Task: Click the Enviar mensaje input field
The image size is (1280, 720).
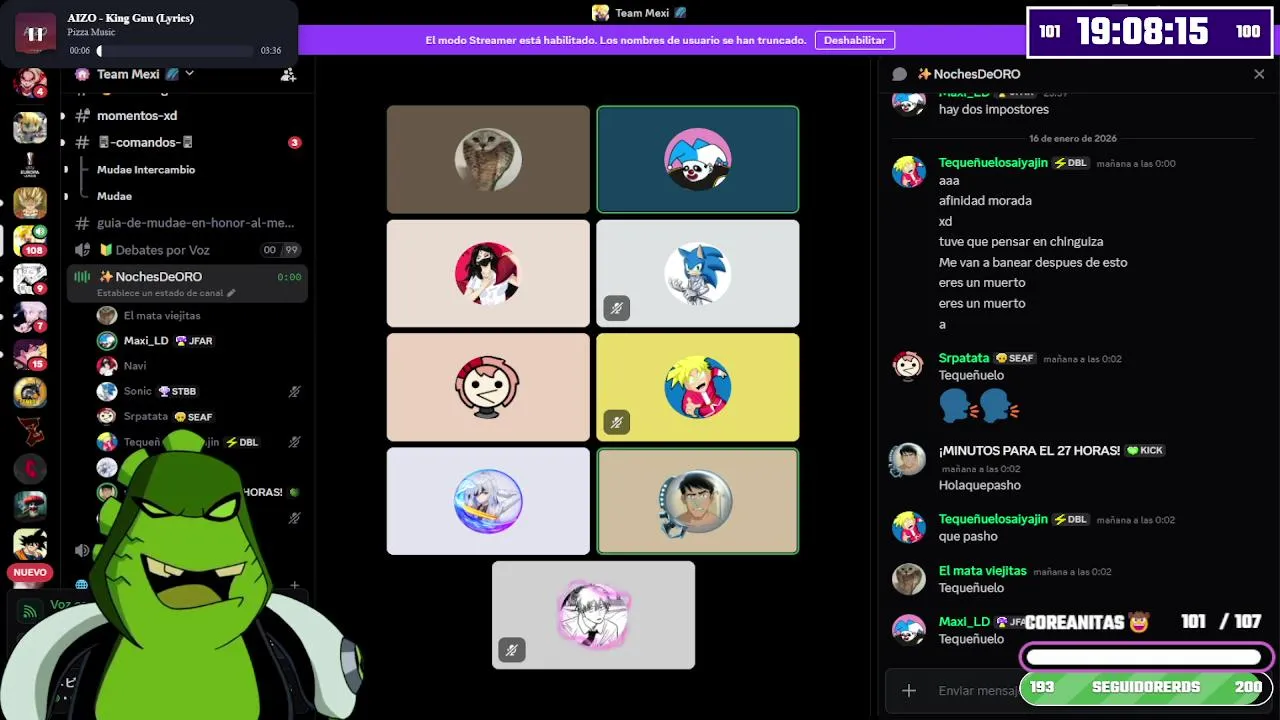Action: [978, 691]
